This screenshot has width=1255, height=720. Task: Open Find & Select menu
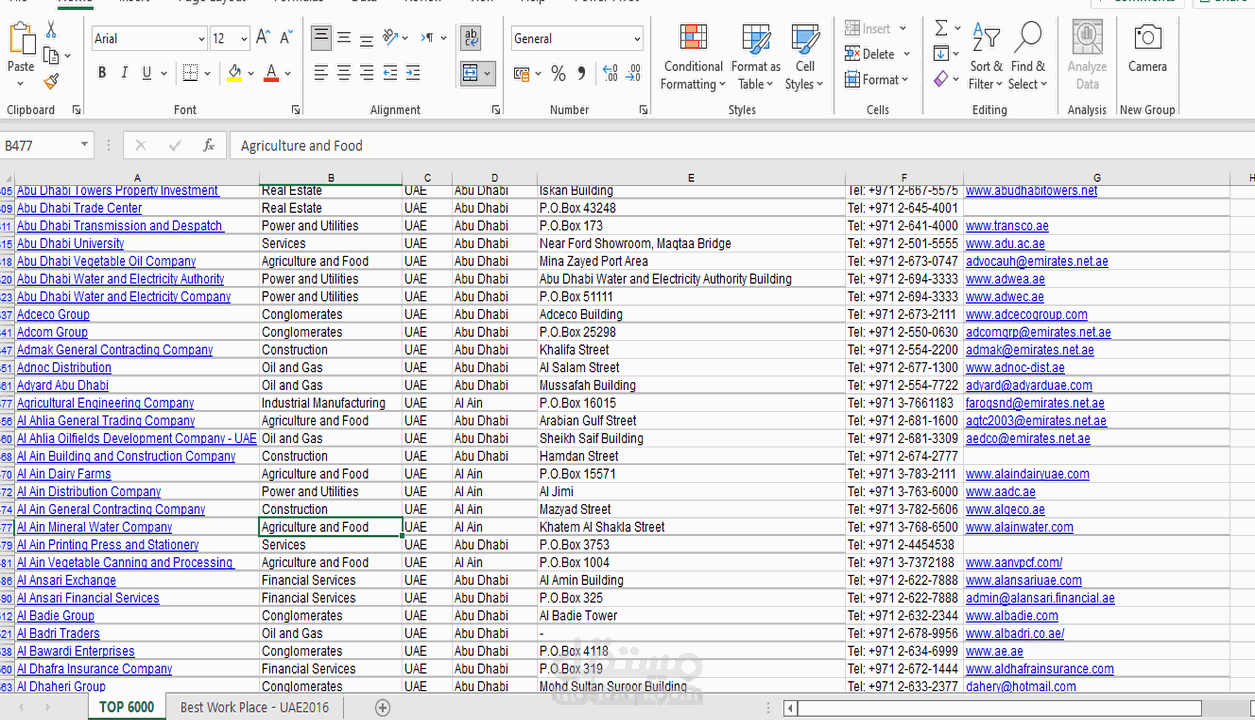point(1028,56)
